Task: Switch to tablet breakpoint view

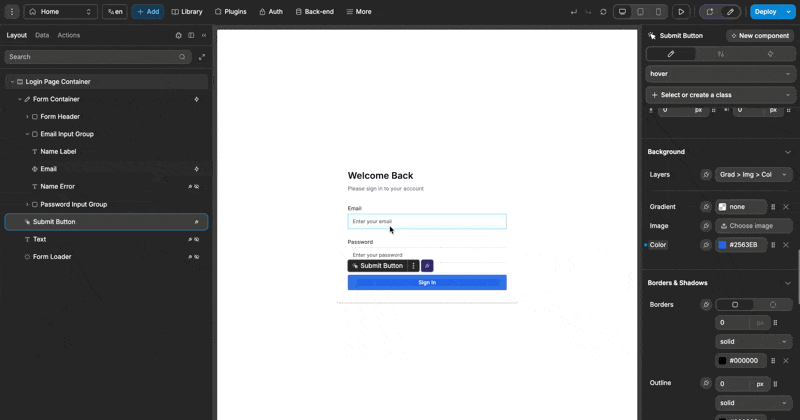Action: click(x=640, y=12)
